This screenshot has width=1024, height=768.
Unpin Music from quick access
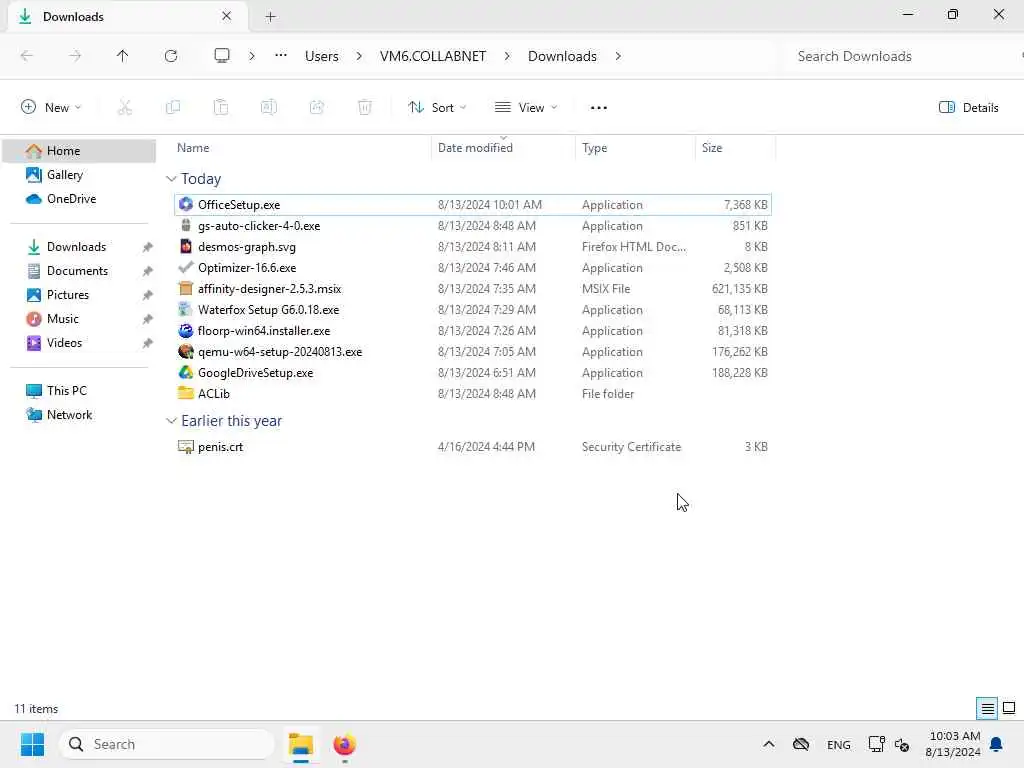[148, 319]
